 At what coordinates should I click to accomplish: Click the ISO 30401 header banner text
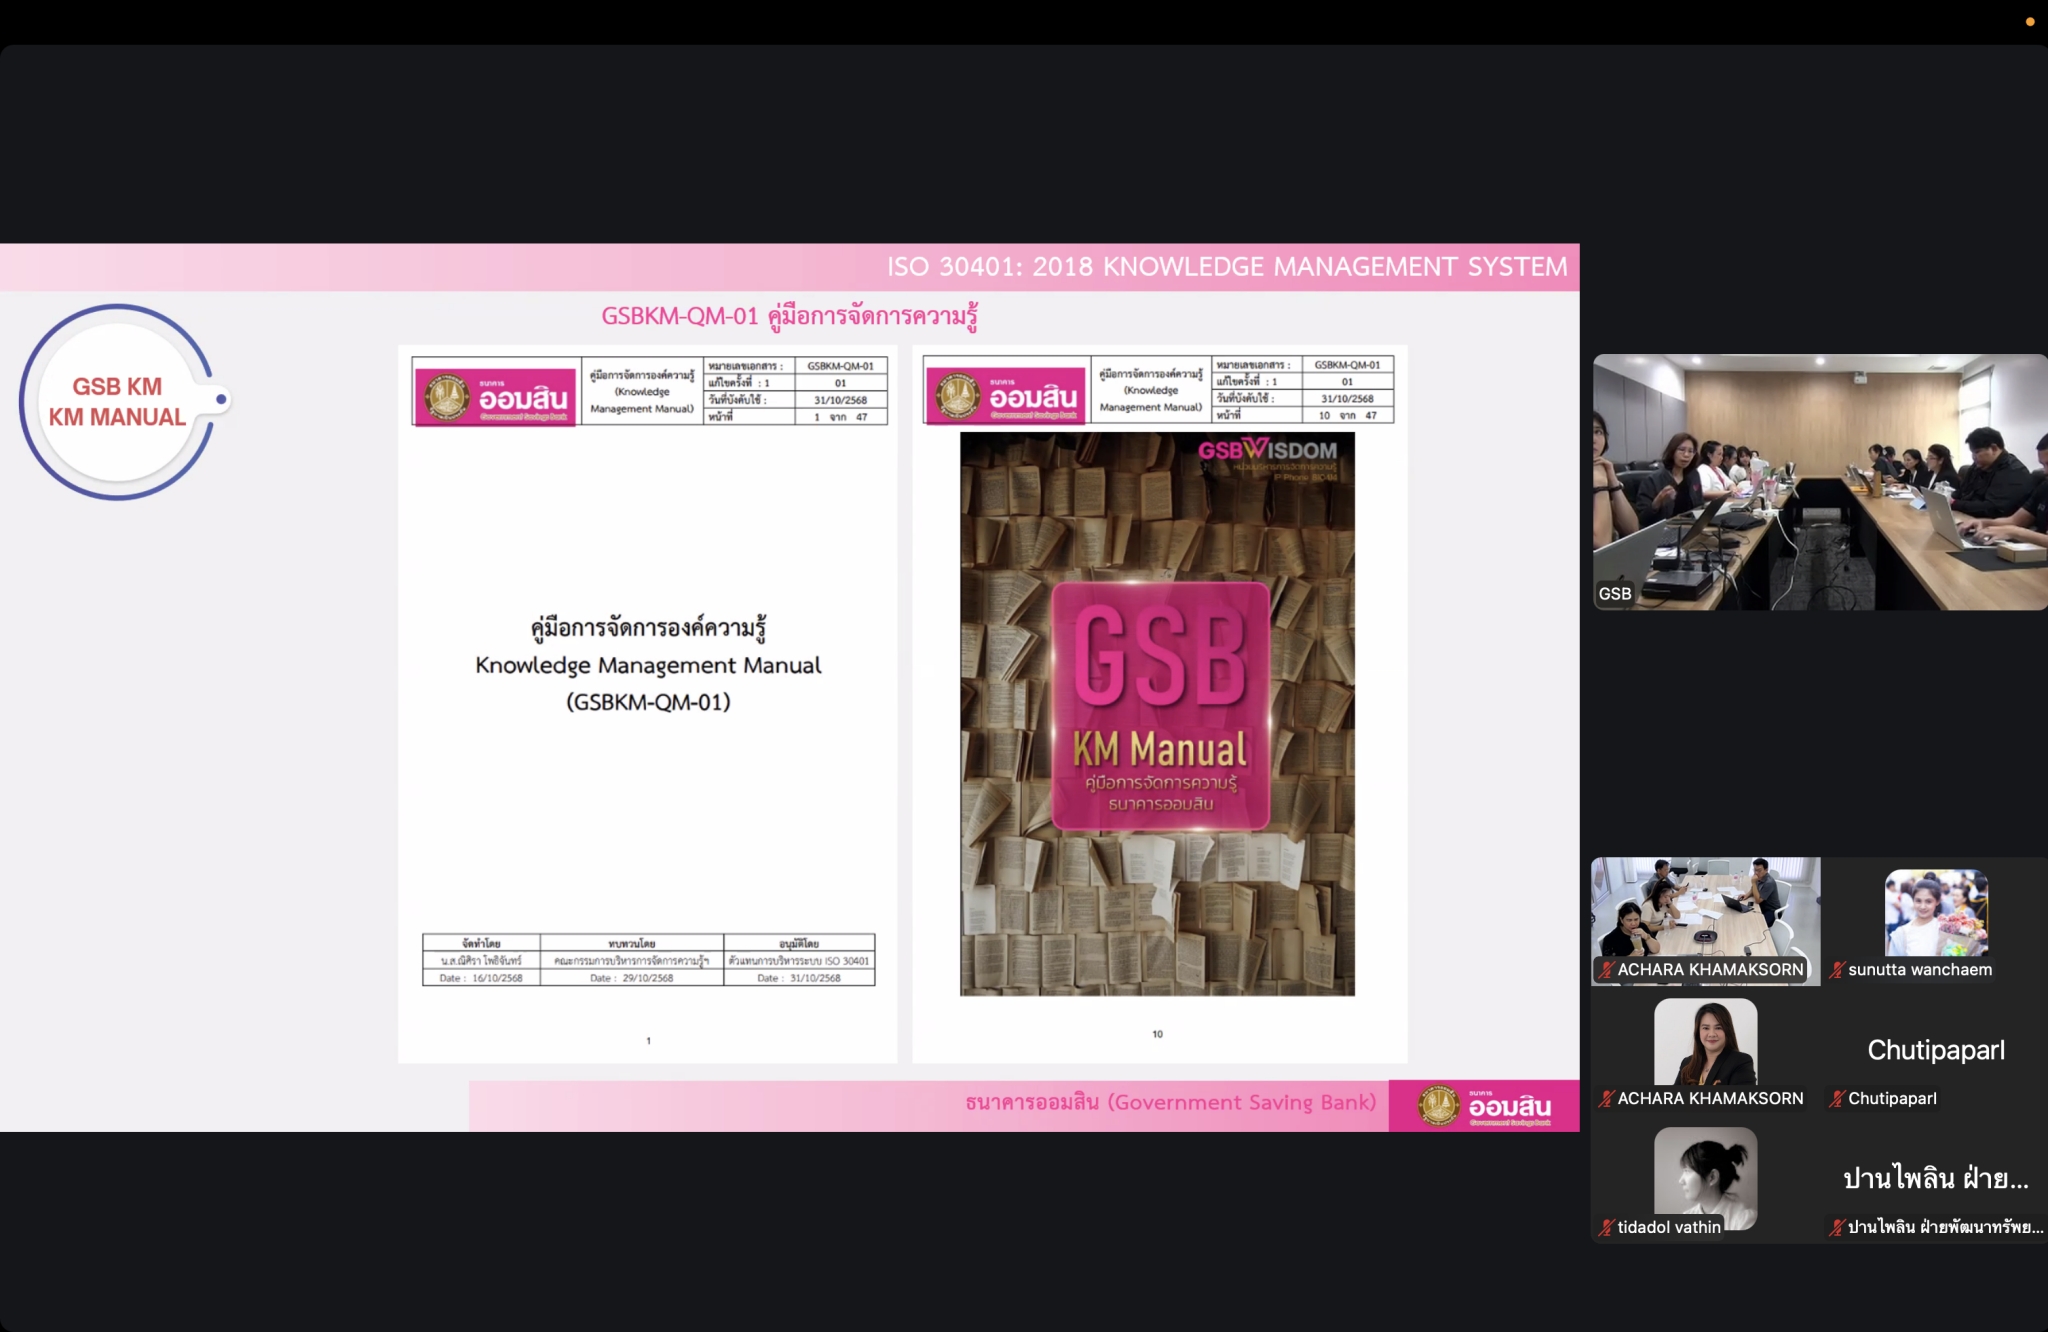[1227, 267]
